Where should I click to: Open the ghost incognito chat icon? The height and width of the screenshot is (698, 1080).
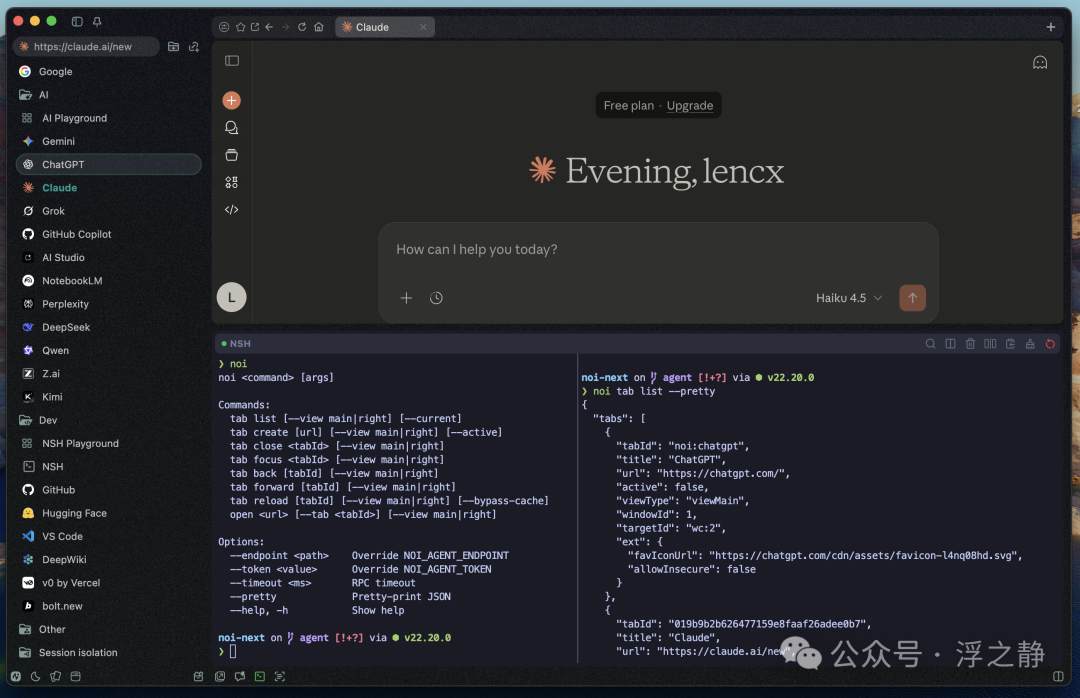1040,63
